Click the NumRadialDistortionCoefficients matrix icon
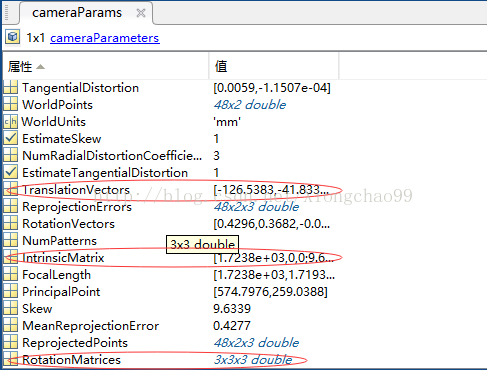This screenshot has width=487, height=370. 10,155
